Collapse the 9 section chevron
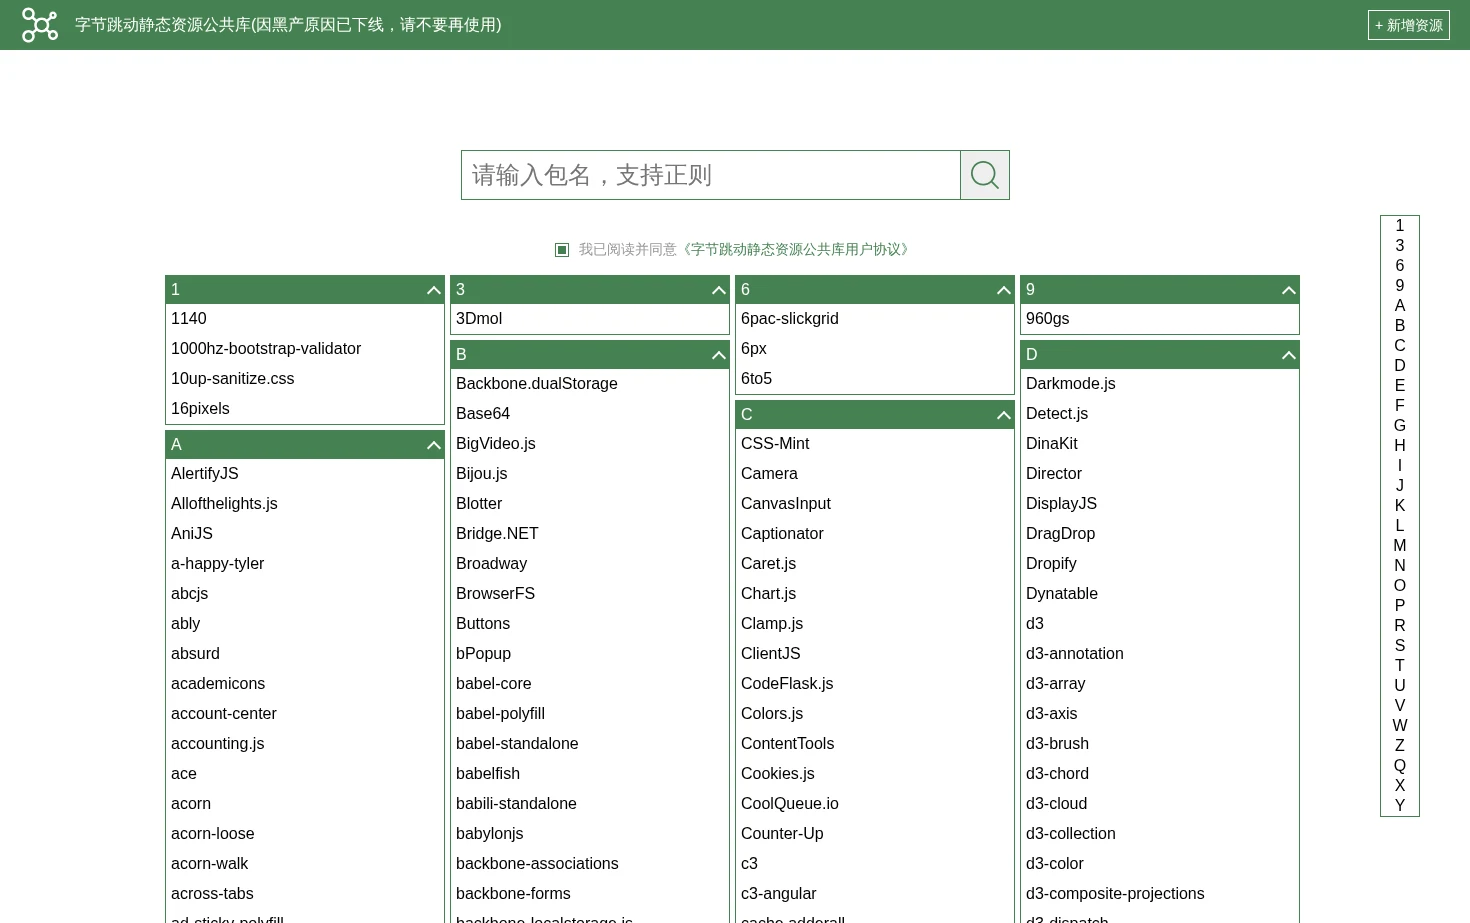This screenshot has width=1470, height=923. point(1288,290)
